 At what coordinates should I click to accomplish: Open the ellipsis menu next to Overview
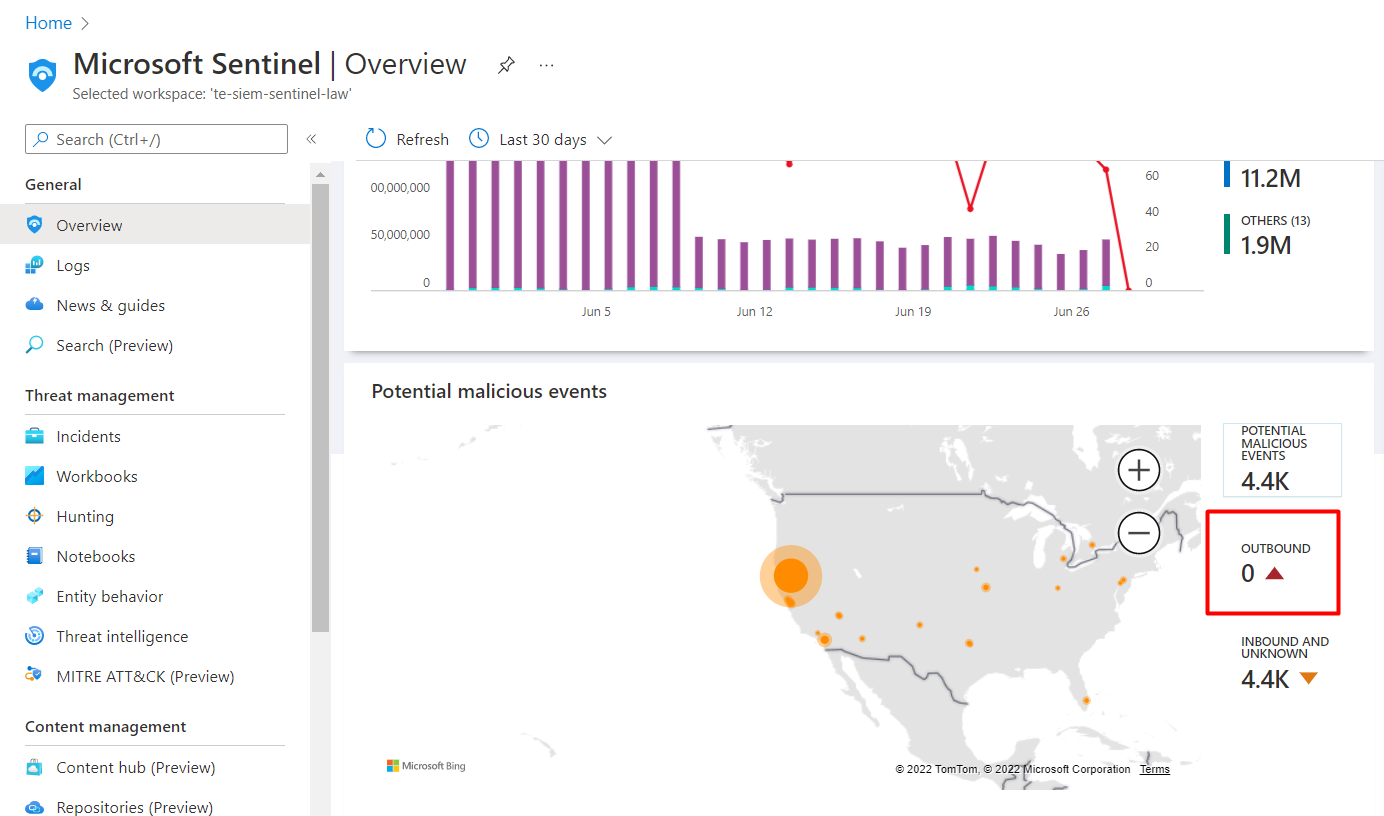(546, 64)
